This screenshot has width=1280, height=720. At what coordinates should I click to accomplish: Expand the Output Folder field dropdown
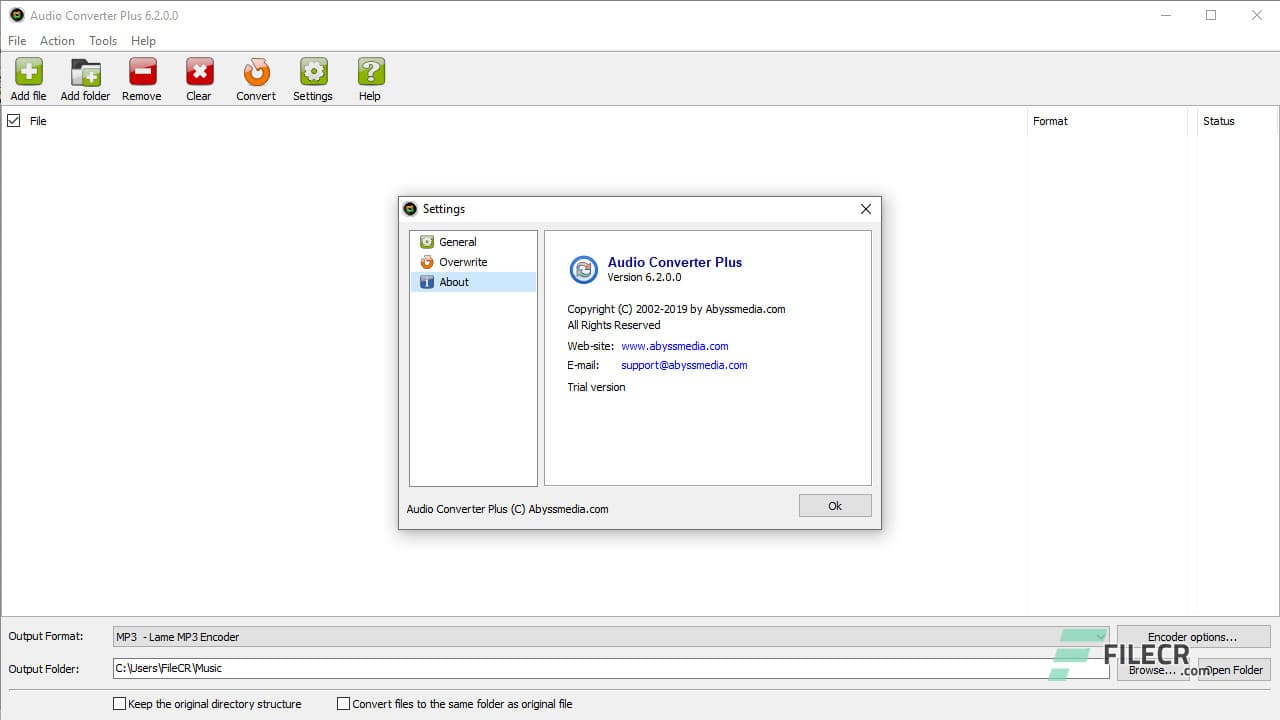tap(1101, 669)
